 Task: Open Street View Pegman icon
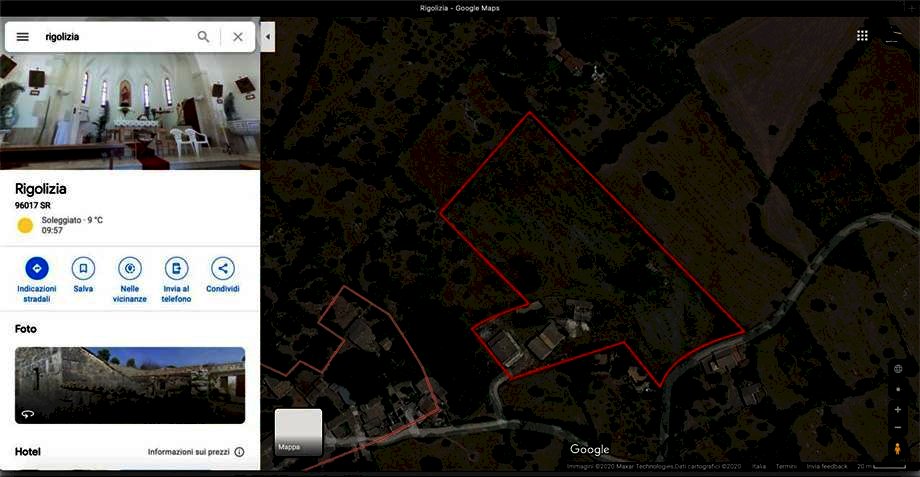(x=897, y=449)
